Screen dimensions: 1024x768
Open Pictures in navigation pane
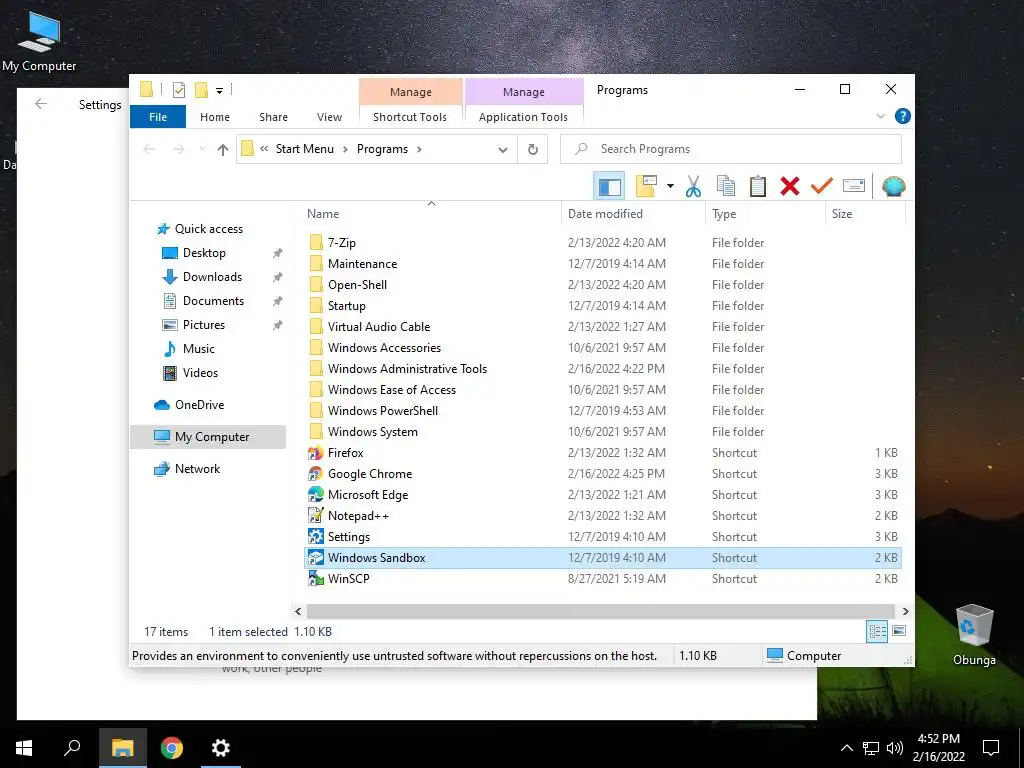tap(203, 325)
